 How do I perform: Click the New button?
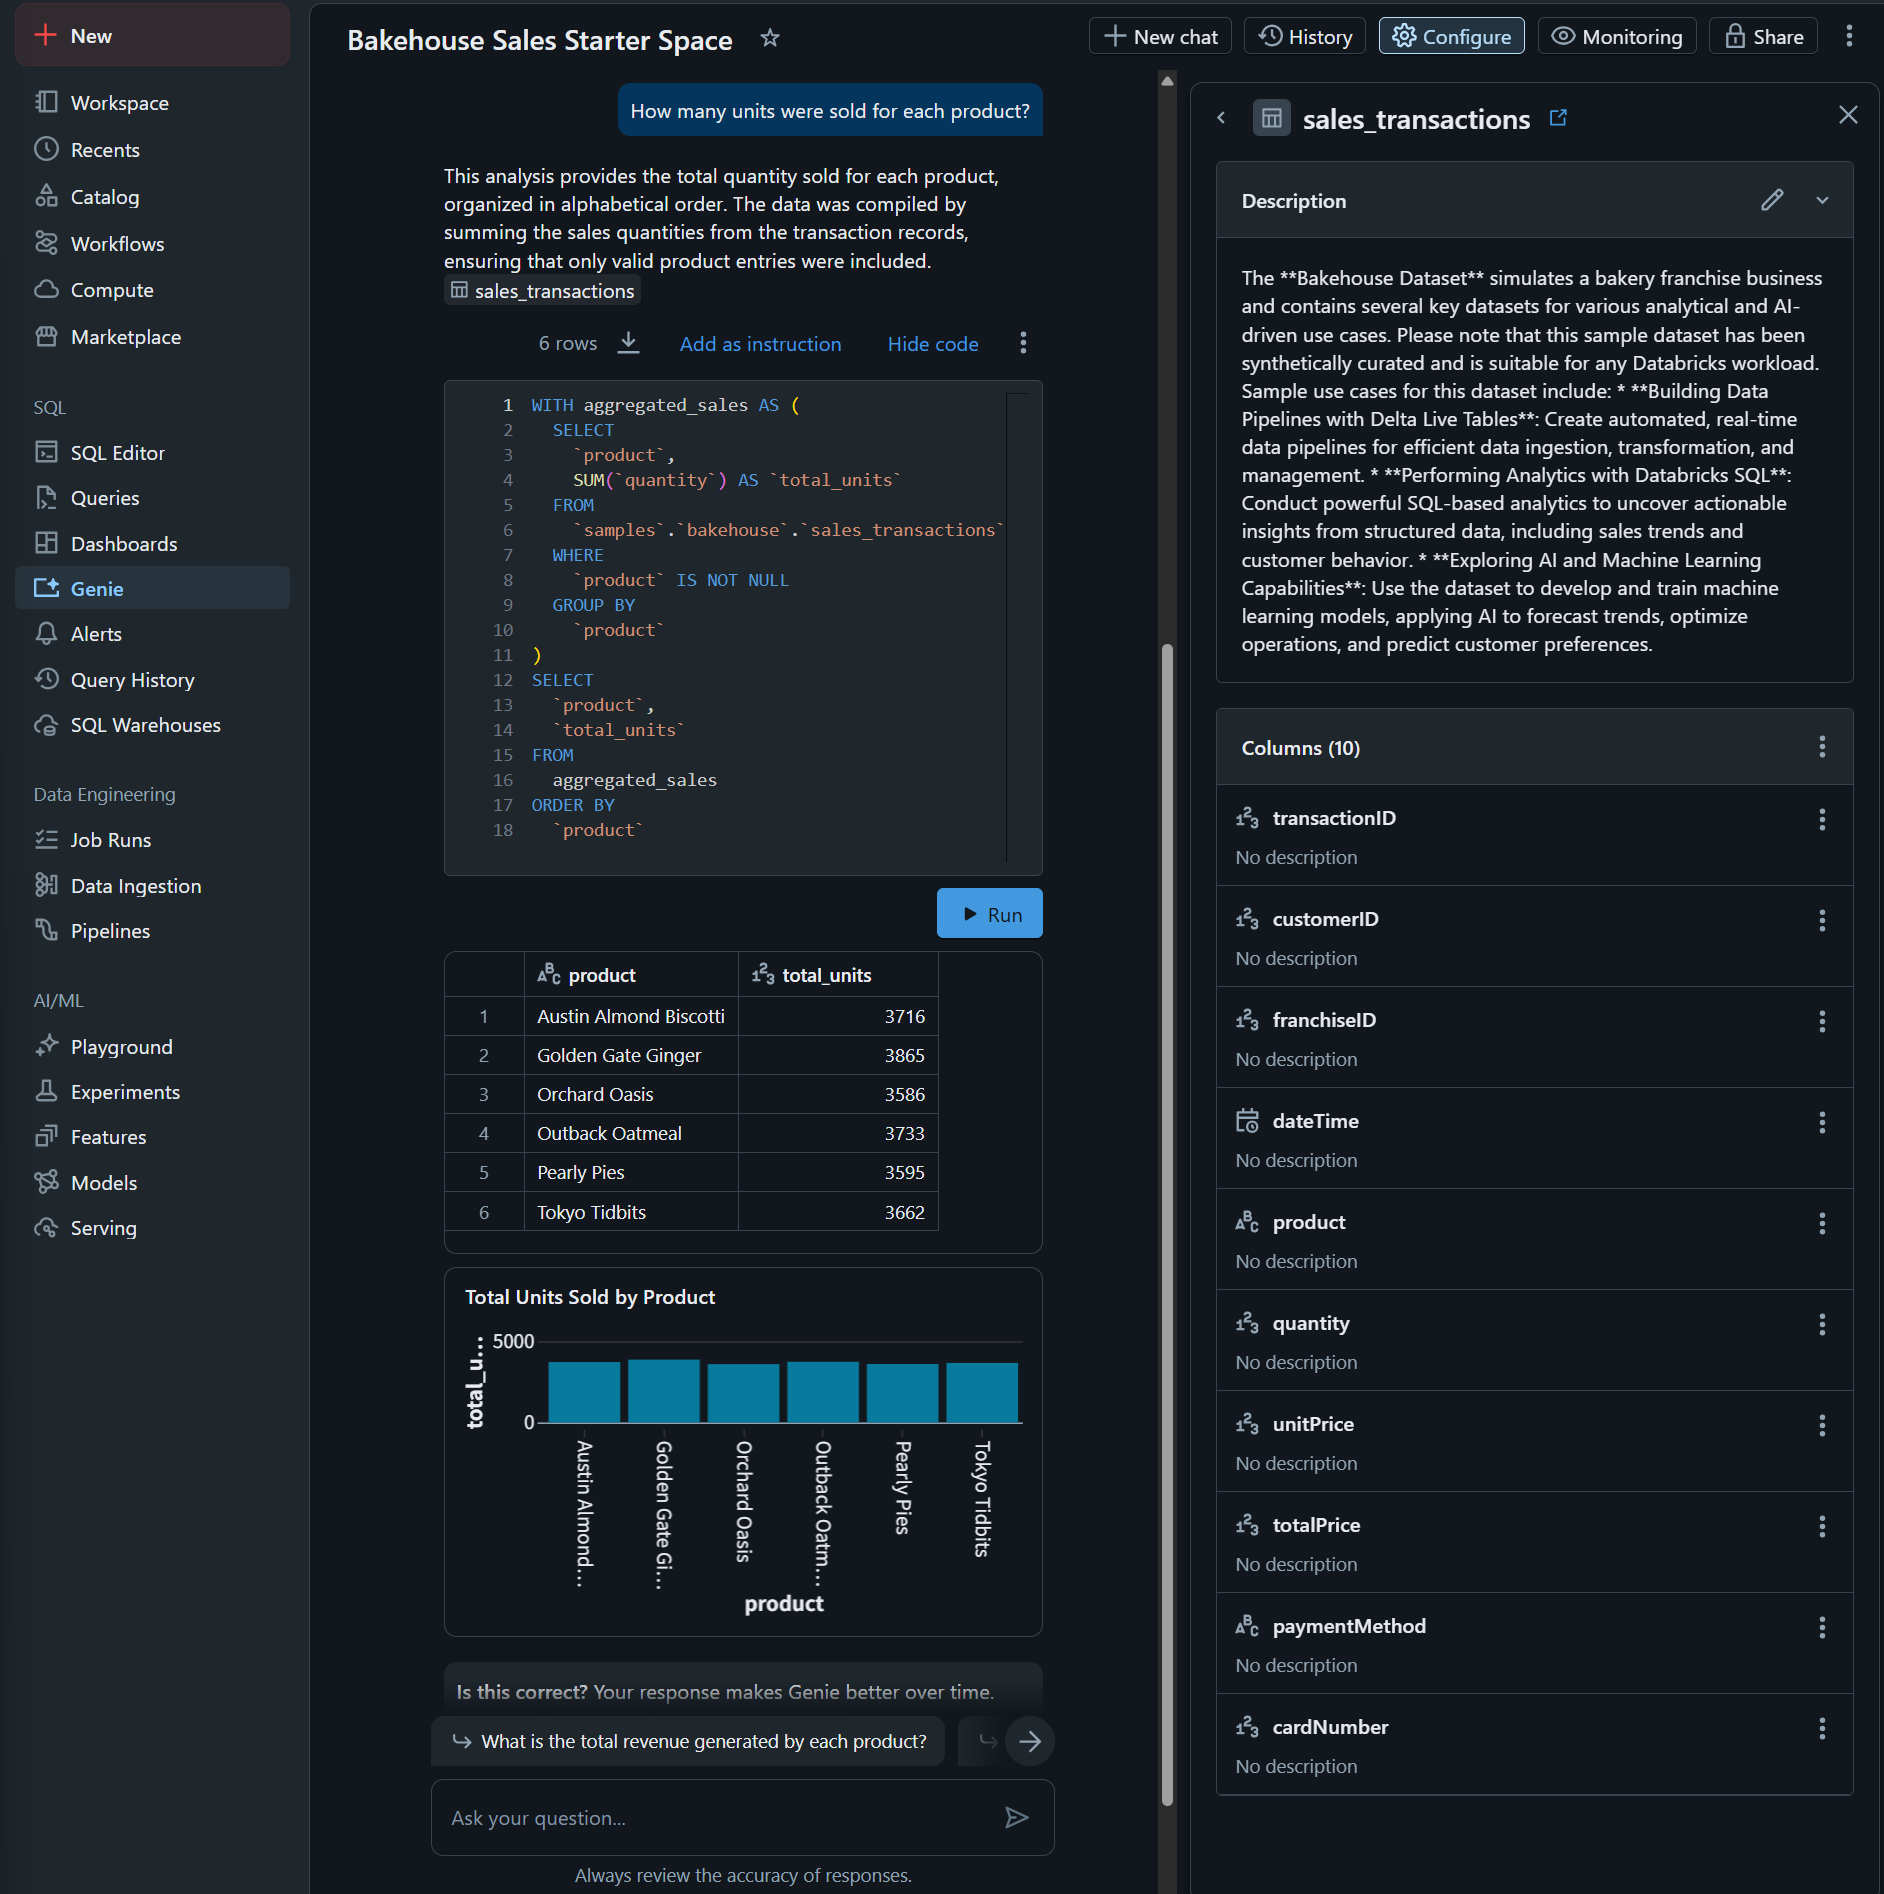152,36
